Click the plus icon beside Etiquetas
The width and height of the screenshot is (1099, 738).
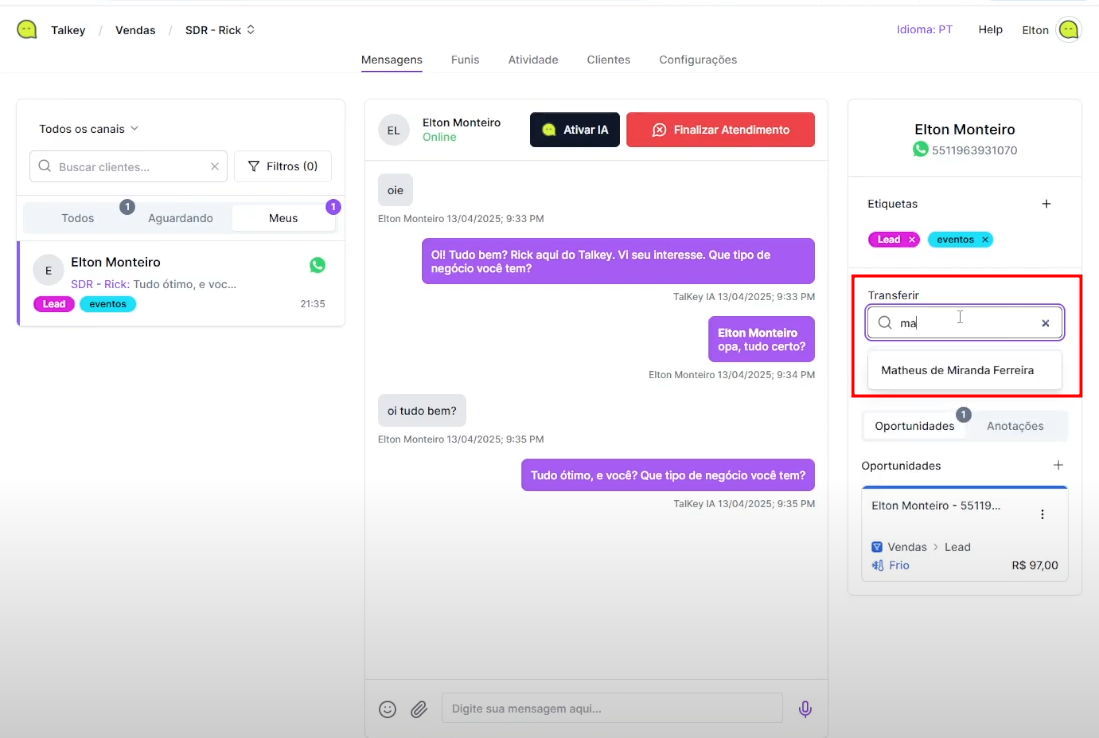click(x=1046, y=204)
